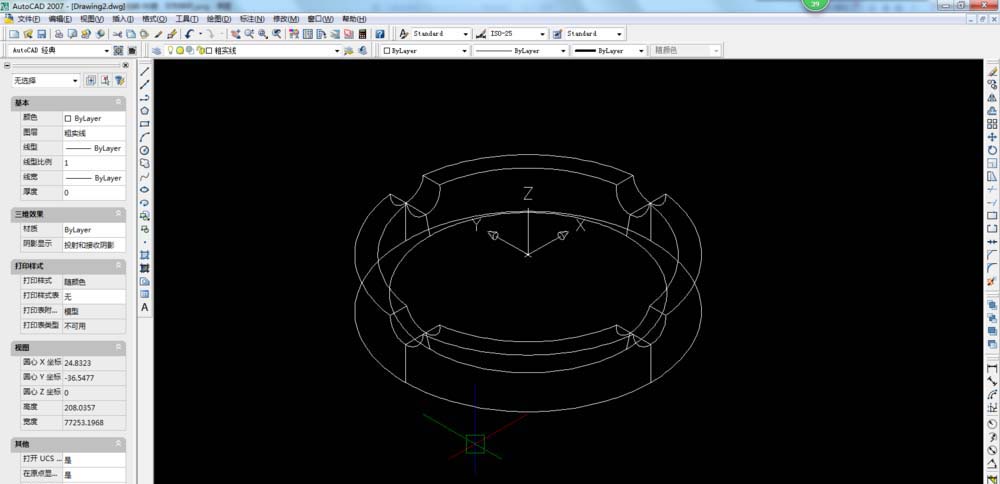Viewport: 1000px width, 484px height.
Task: Select the Rectangle draw tool
Action: point(145,124)
